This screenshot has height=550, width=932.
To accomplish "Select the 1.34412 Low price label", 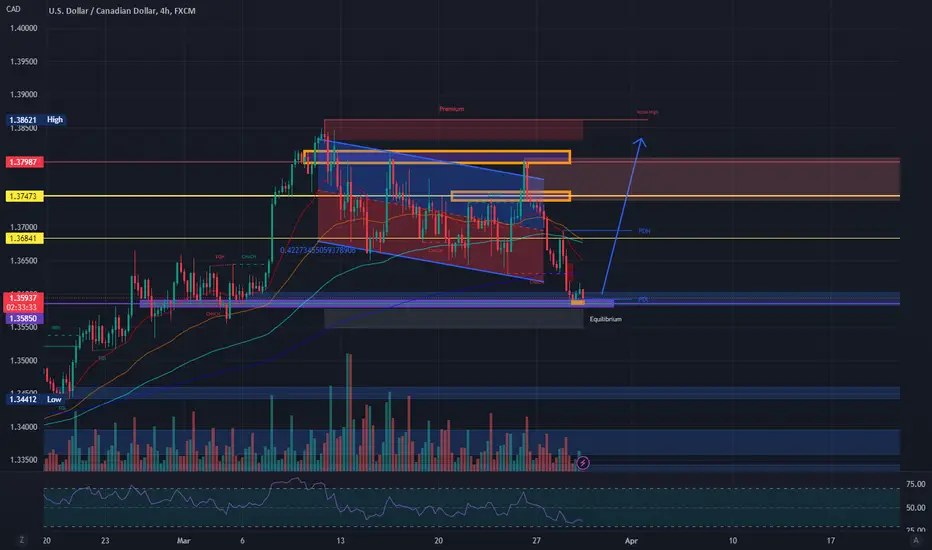I will (x=35, y=400).
